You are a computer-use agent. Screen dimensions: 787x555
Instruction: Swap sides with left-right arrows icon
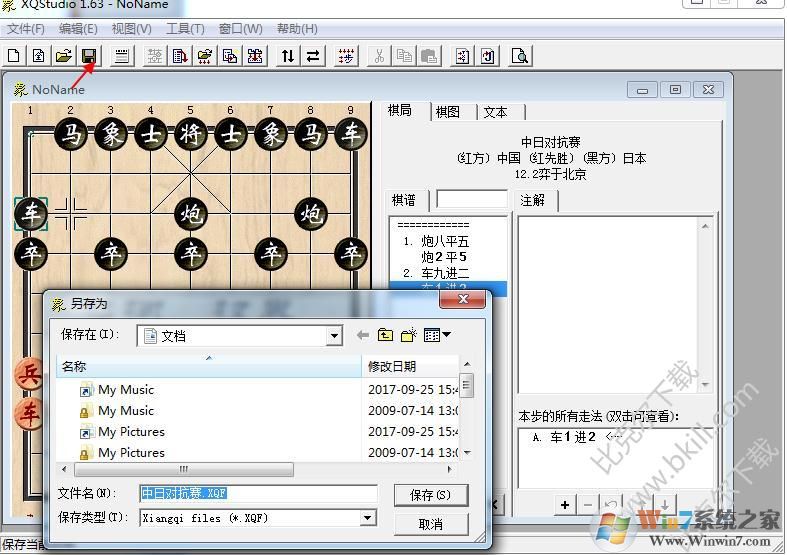[313, 56]
